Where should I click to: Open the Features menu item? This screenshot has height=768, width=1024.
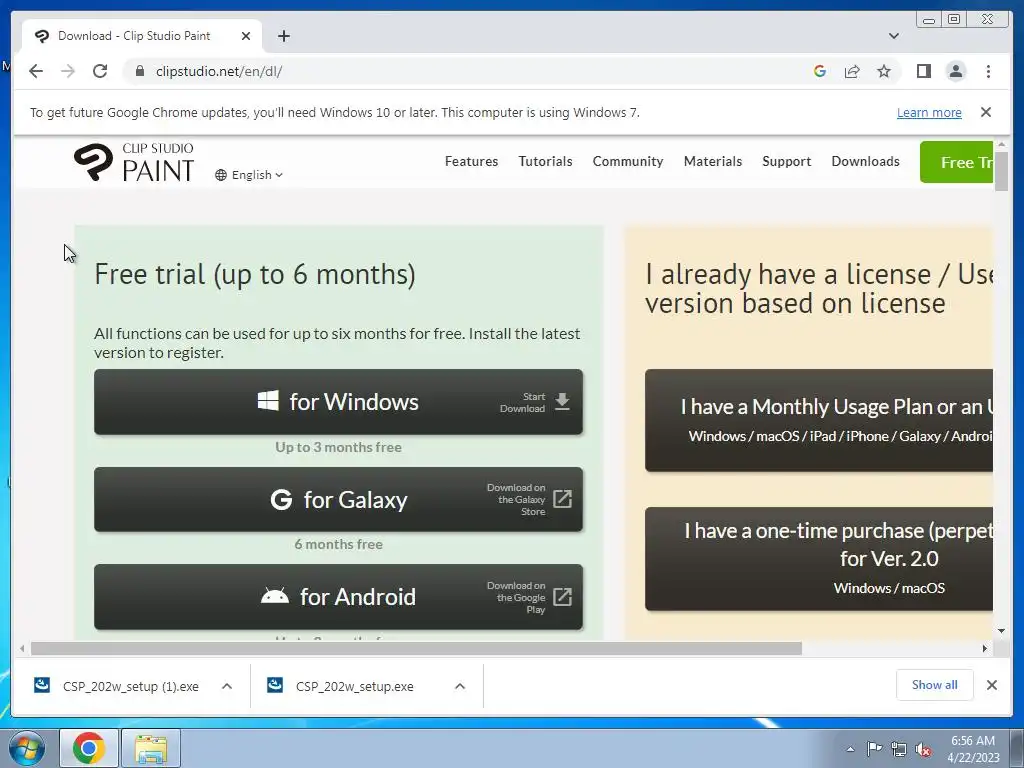coord(471,161)
